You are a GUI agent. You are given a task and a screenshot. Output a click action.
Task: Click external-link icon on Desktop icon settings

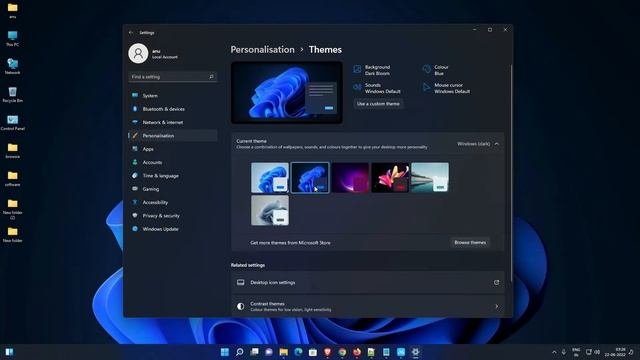tap(496, 282)
